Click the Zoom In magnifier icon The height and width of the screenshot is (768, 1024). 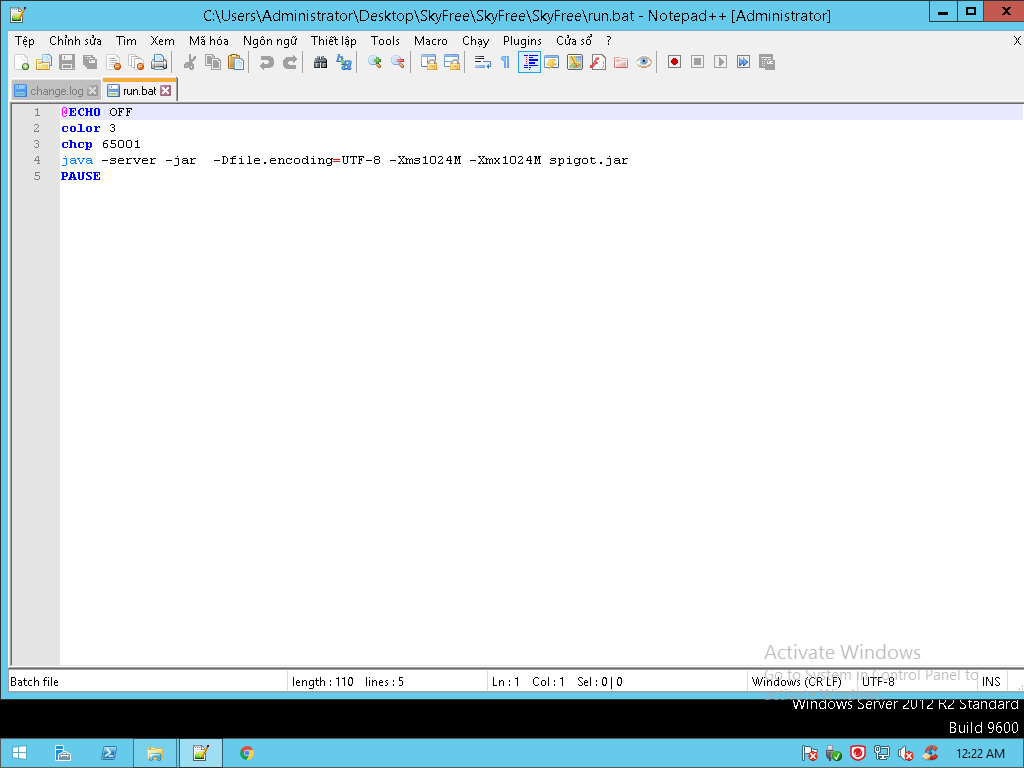(x=374, y=62)
